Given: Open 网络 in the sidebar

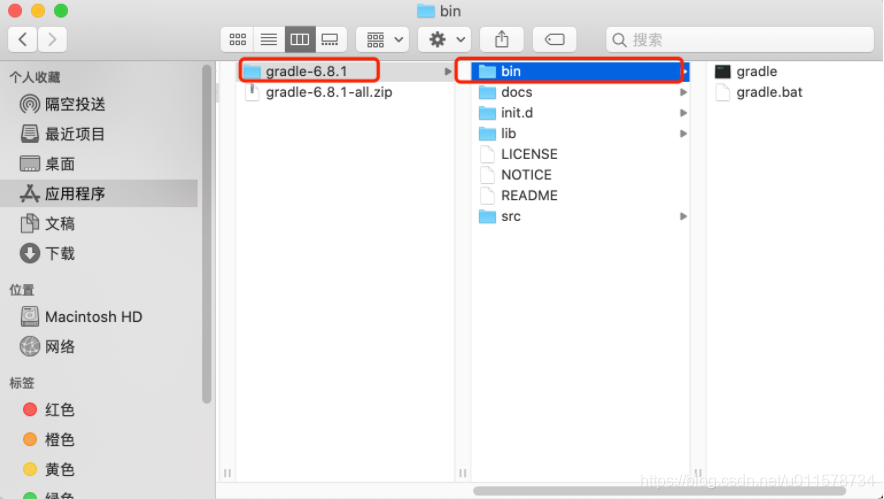Looking at the screenshot, I should (99, 347).
